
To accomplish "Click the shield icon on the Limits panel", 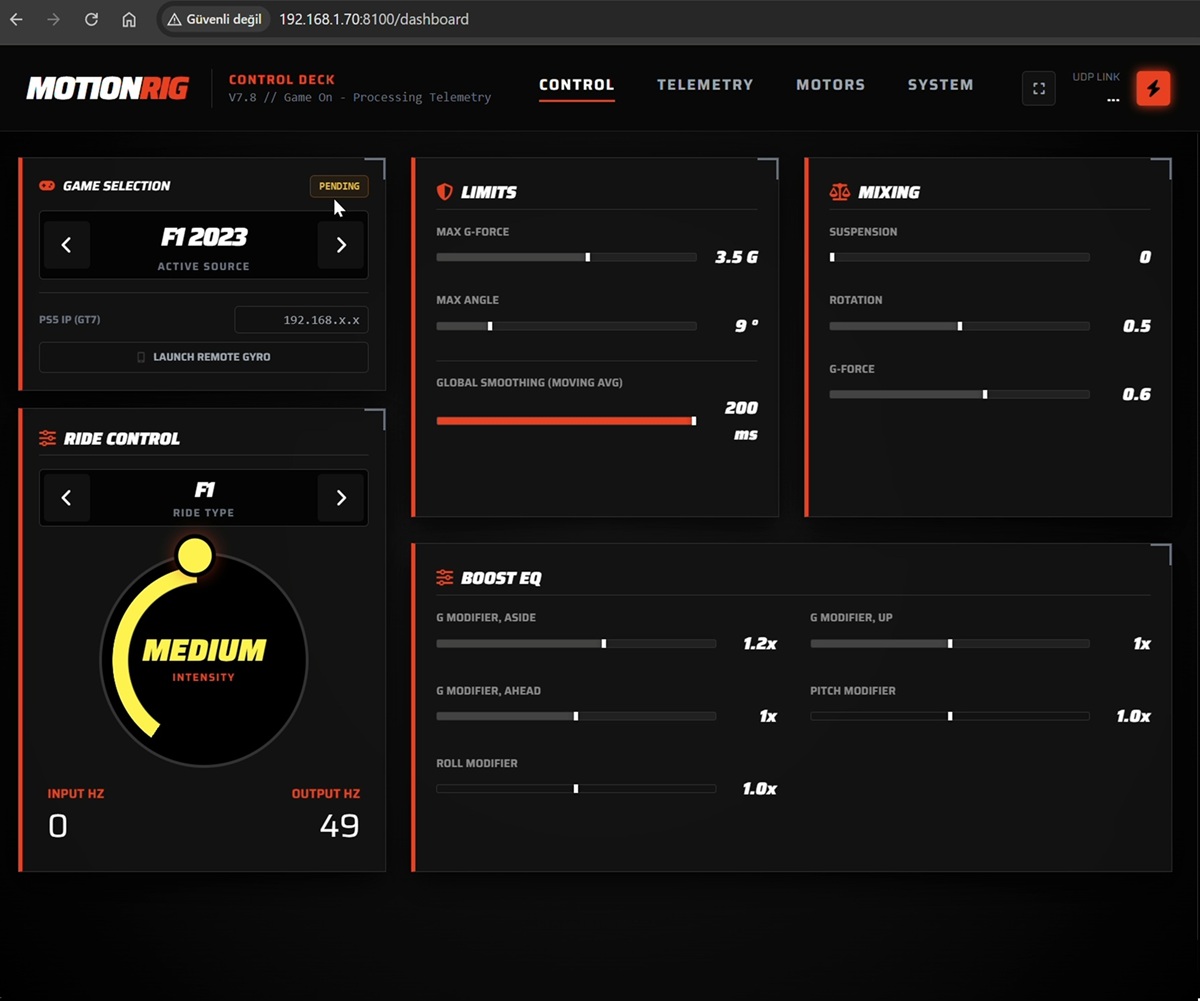I will [444, 192].
